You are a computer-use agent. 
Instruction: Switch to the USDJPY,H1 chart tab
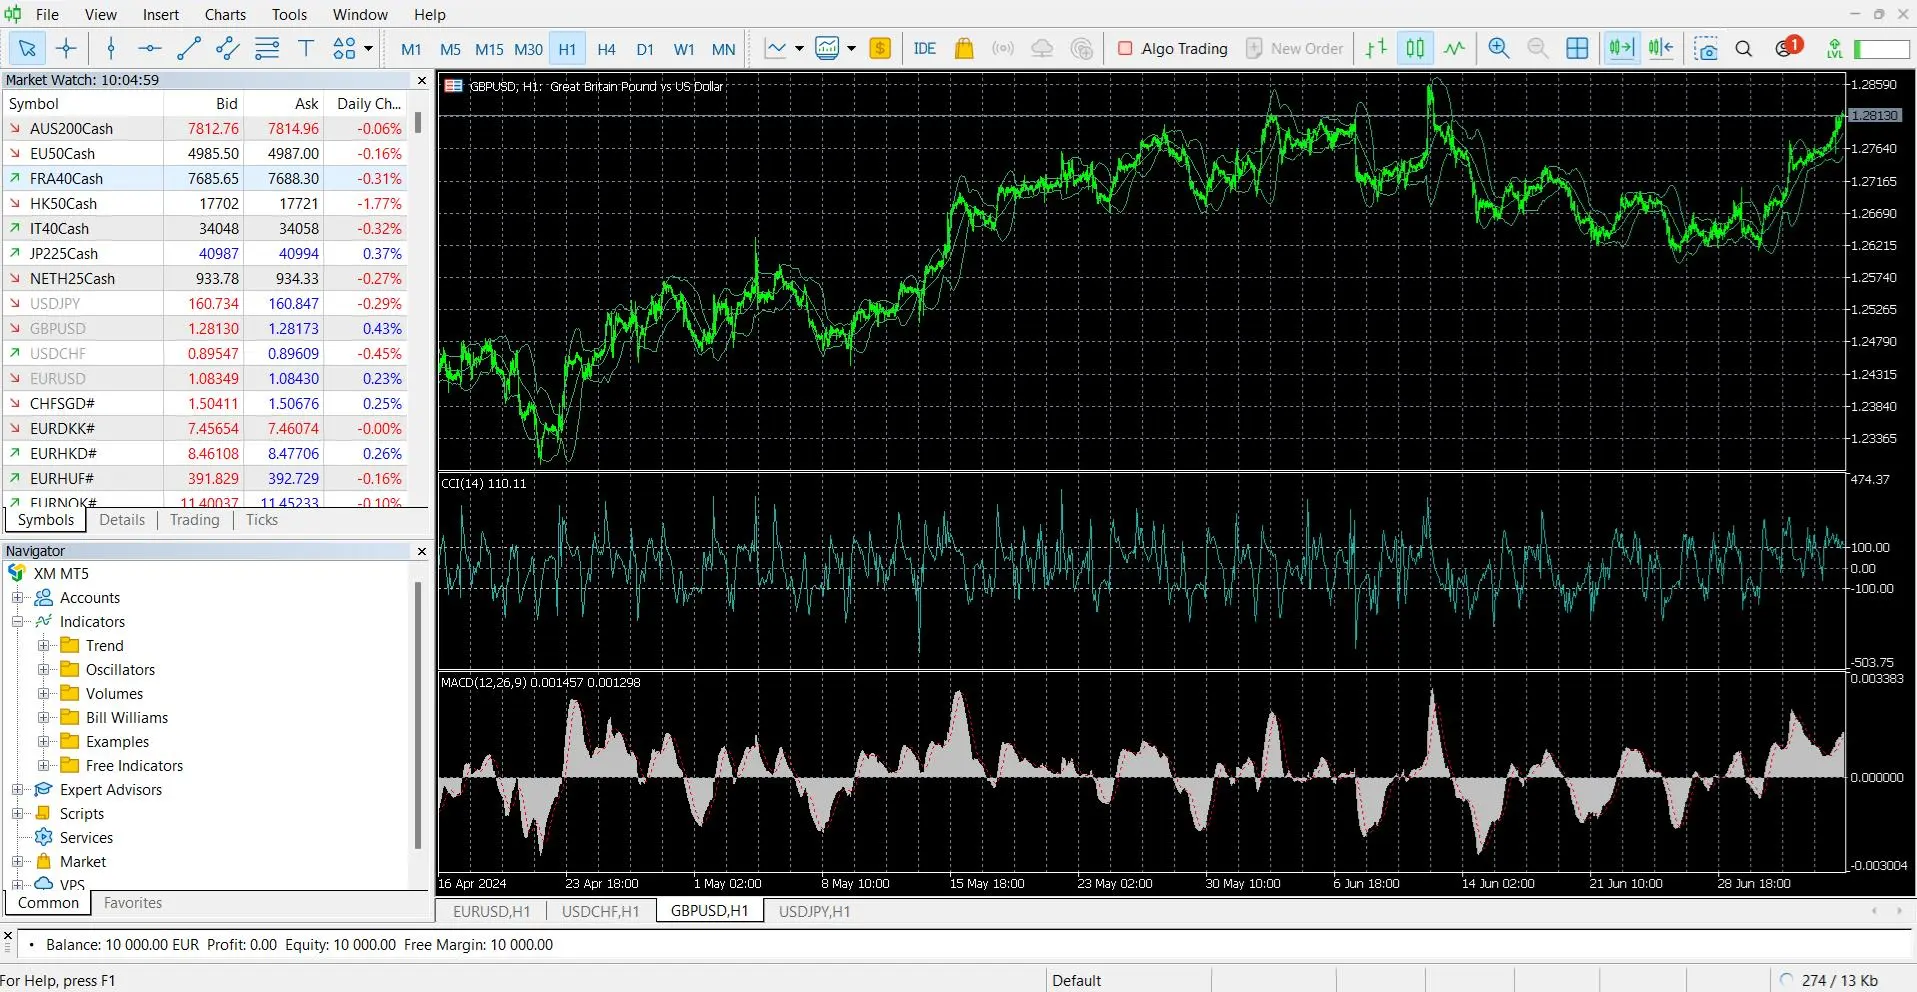point(814,911)
